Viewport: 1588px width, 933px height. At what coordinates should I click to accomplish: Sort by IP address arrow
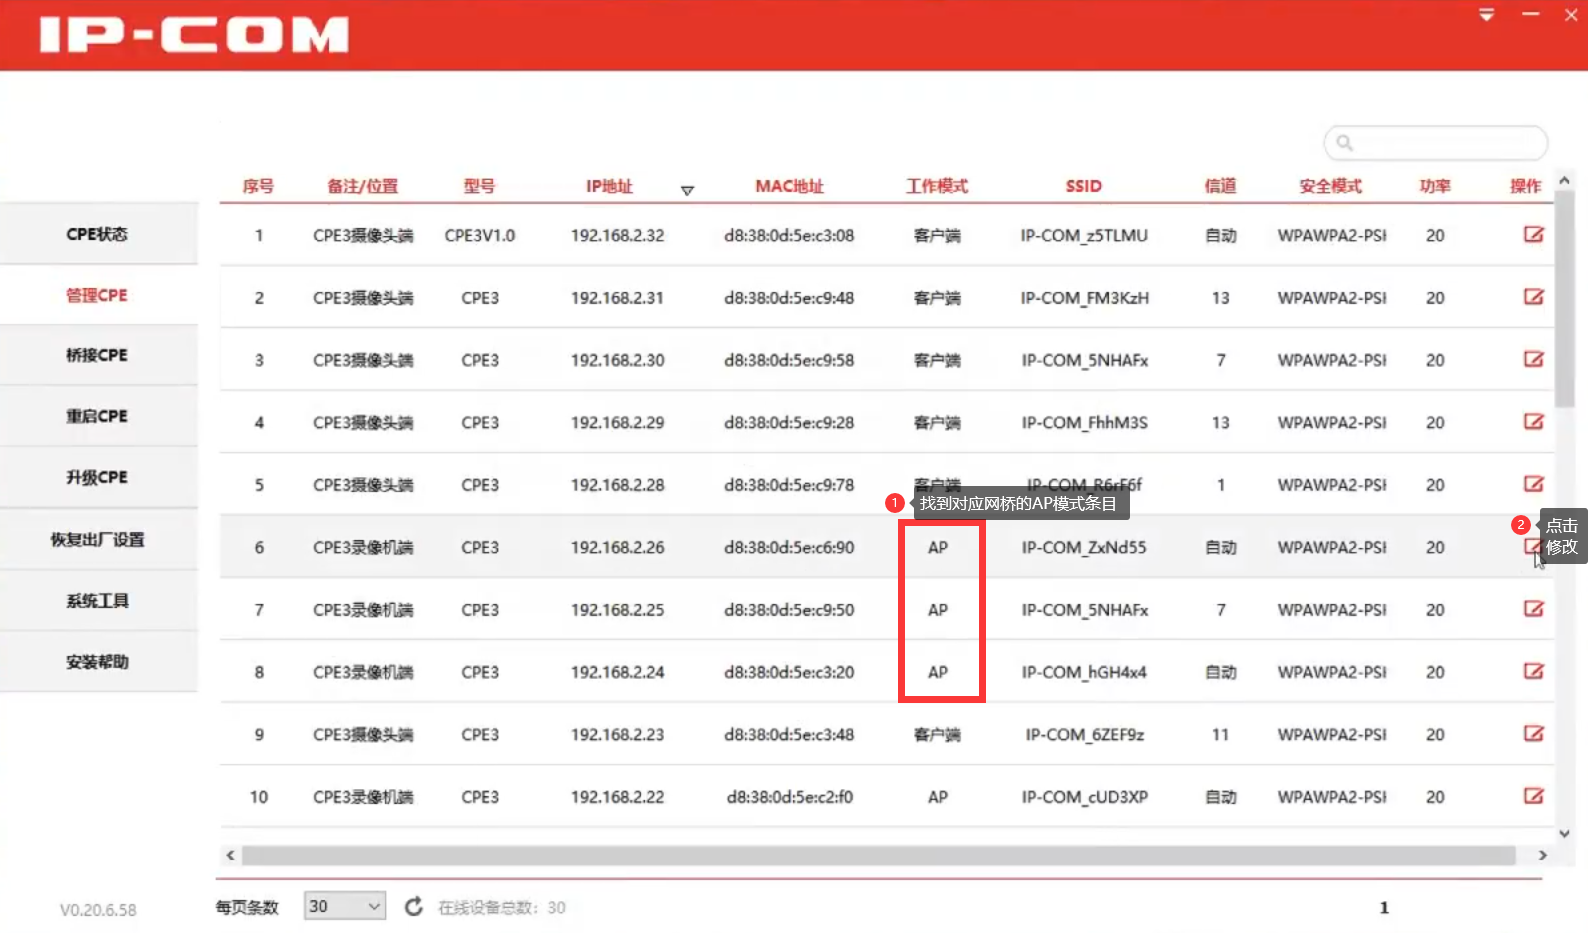(687, 190)
